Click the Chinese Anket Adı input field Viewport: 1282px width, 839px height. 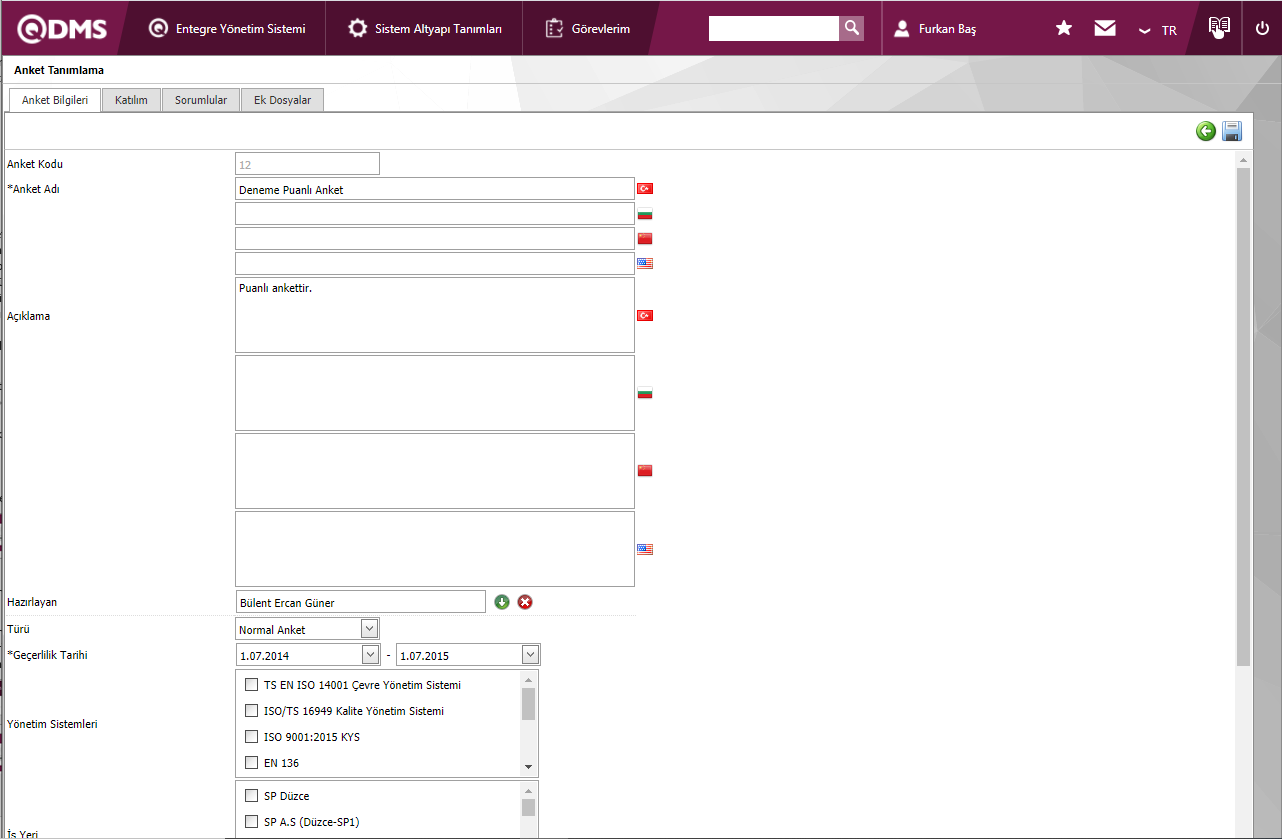(x=435, y=238)
